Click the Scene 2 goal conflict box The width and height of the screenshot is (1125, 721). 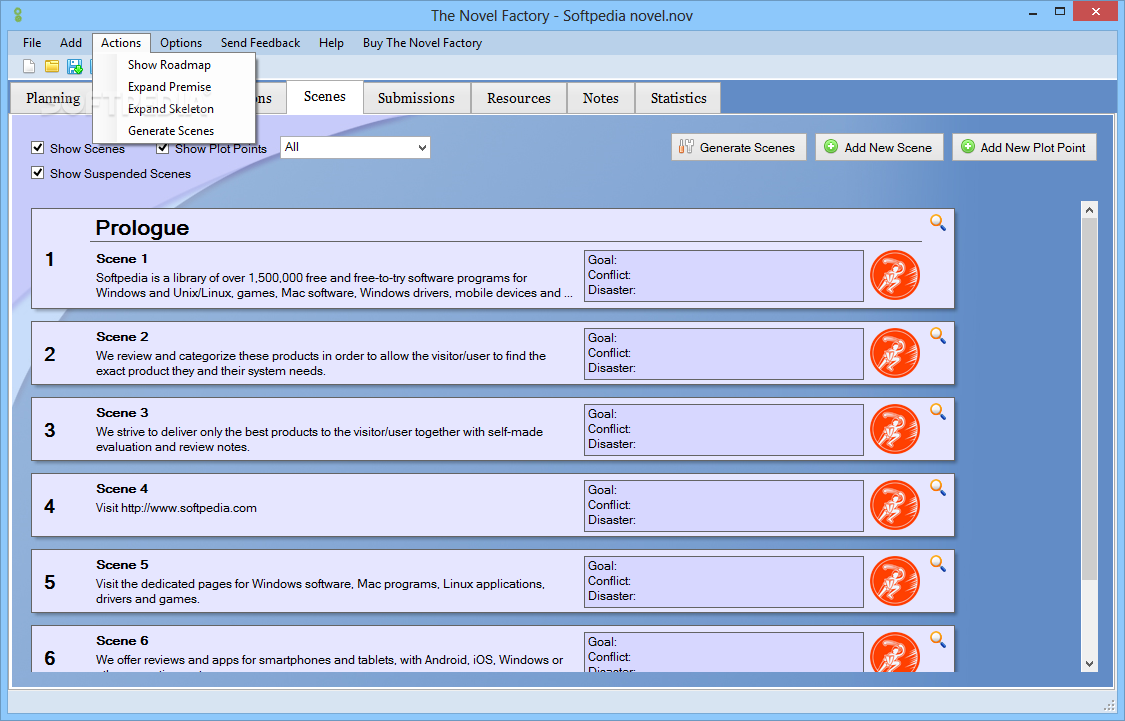(724, 354)
